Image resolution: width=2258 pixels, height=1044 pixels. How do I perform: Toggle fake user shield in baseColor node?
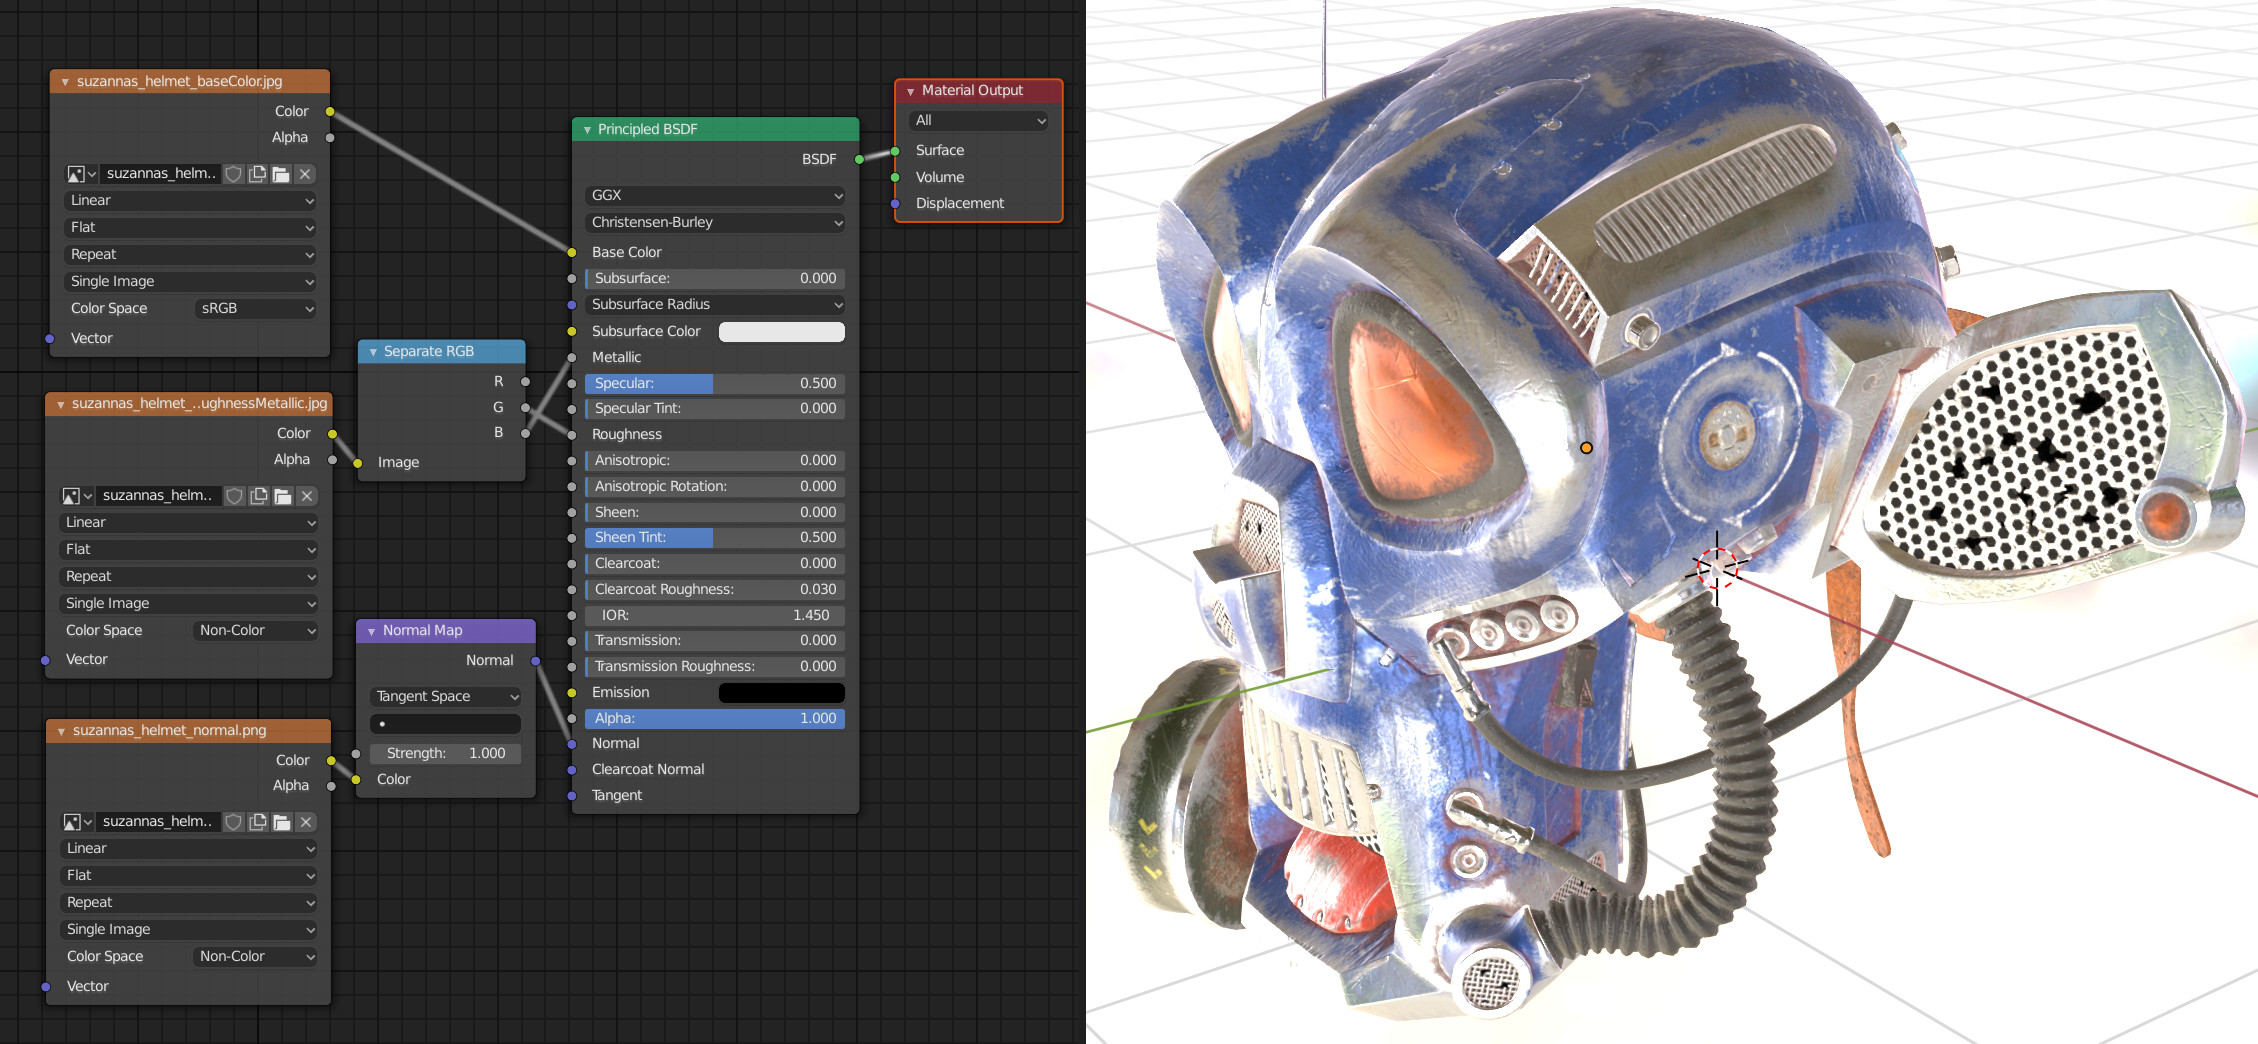(x=233, y=174)
